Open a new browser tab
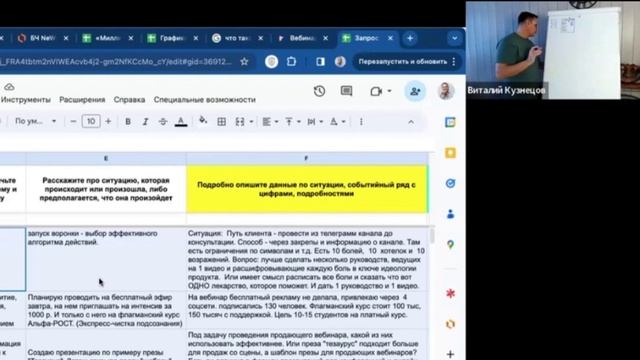640x360 pixels. click(410, 38)
